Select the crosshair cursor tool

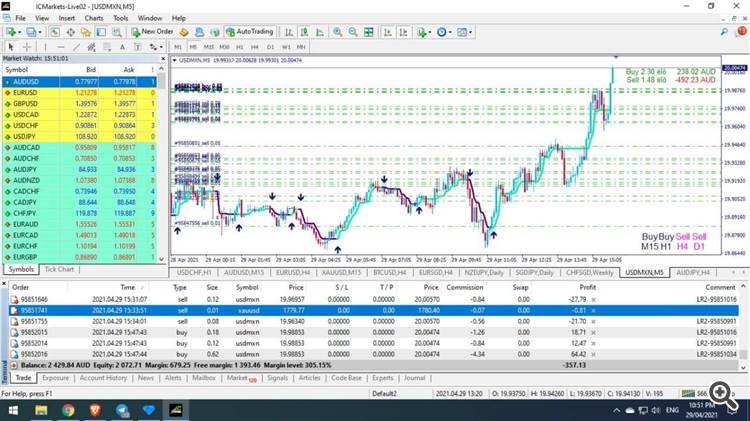click(27, 47)
